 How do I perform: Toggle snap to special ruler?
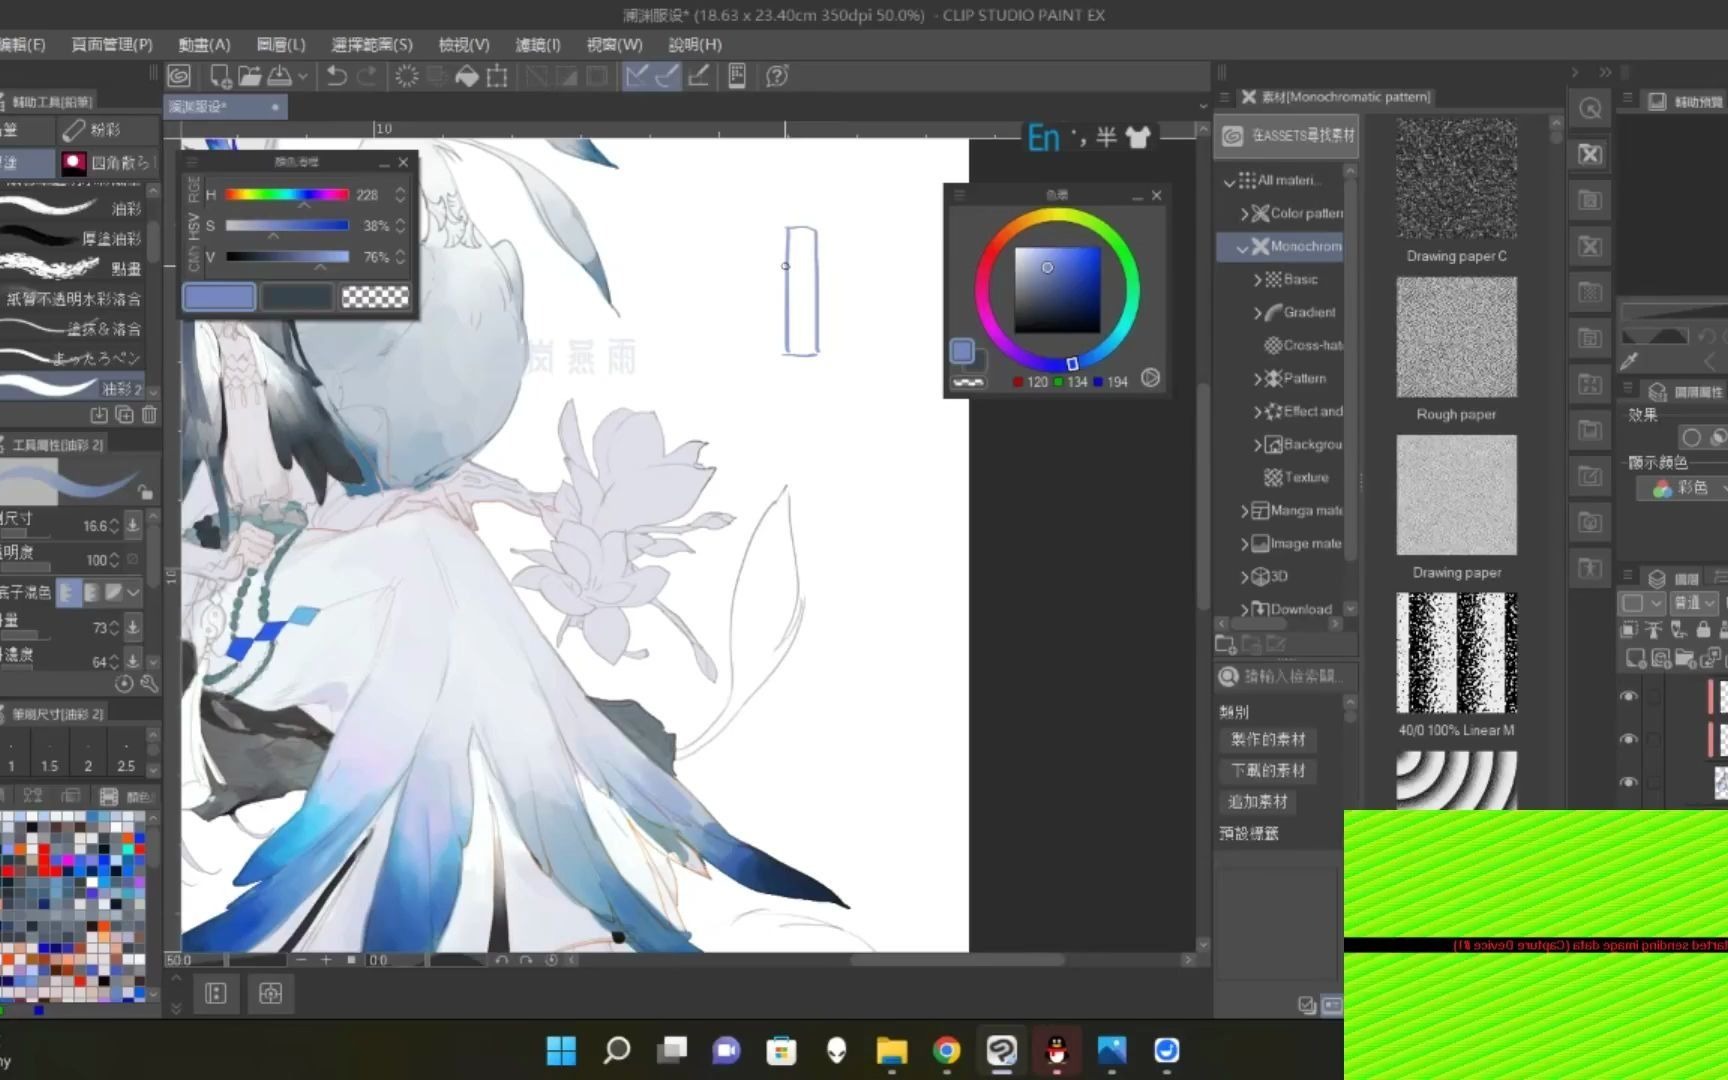(667, 76)
